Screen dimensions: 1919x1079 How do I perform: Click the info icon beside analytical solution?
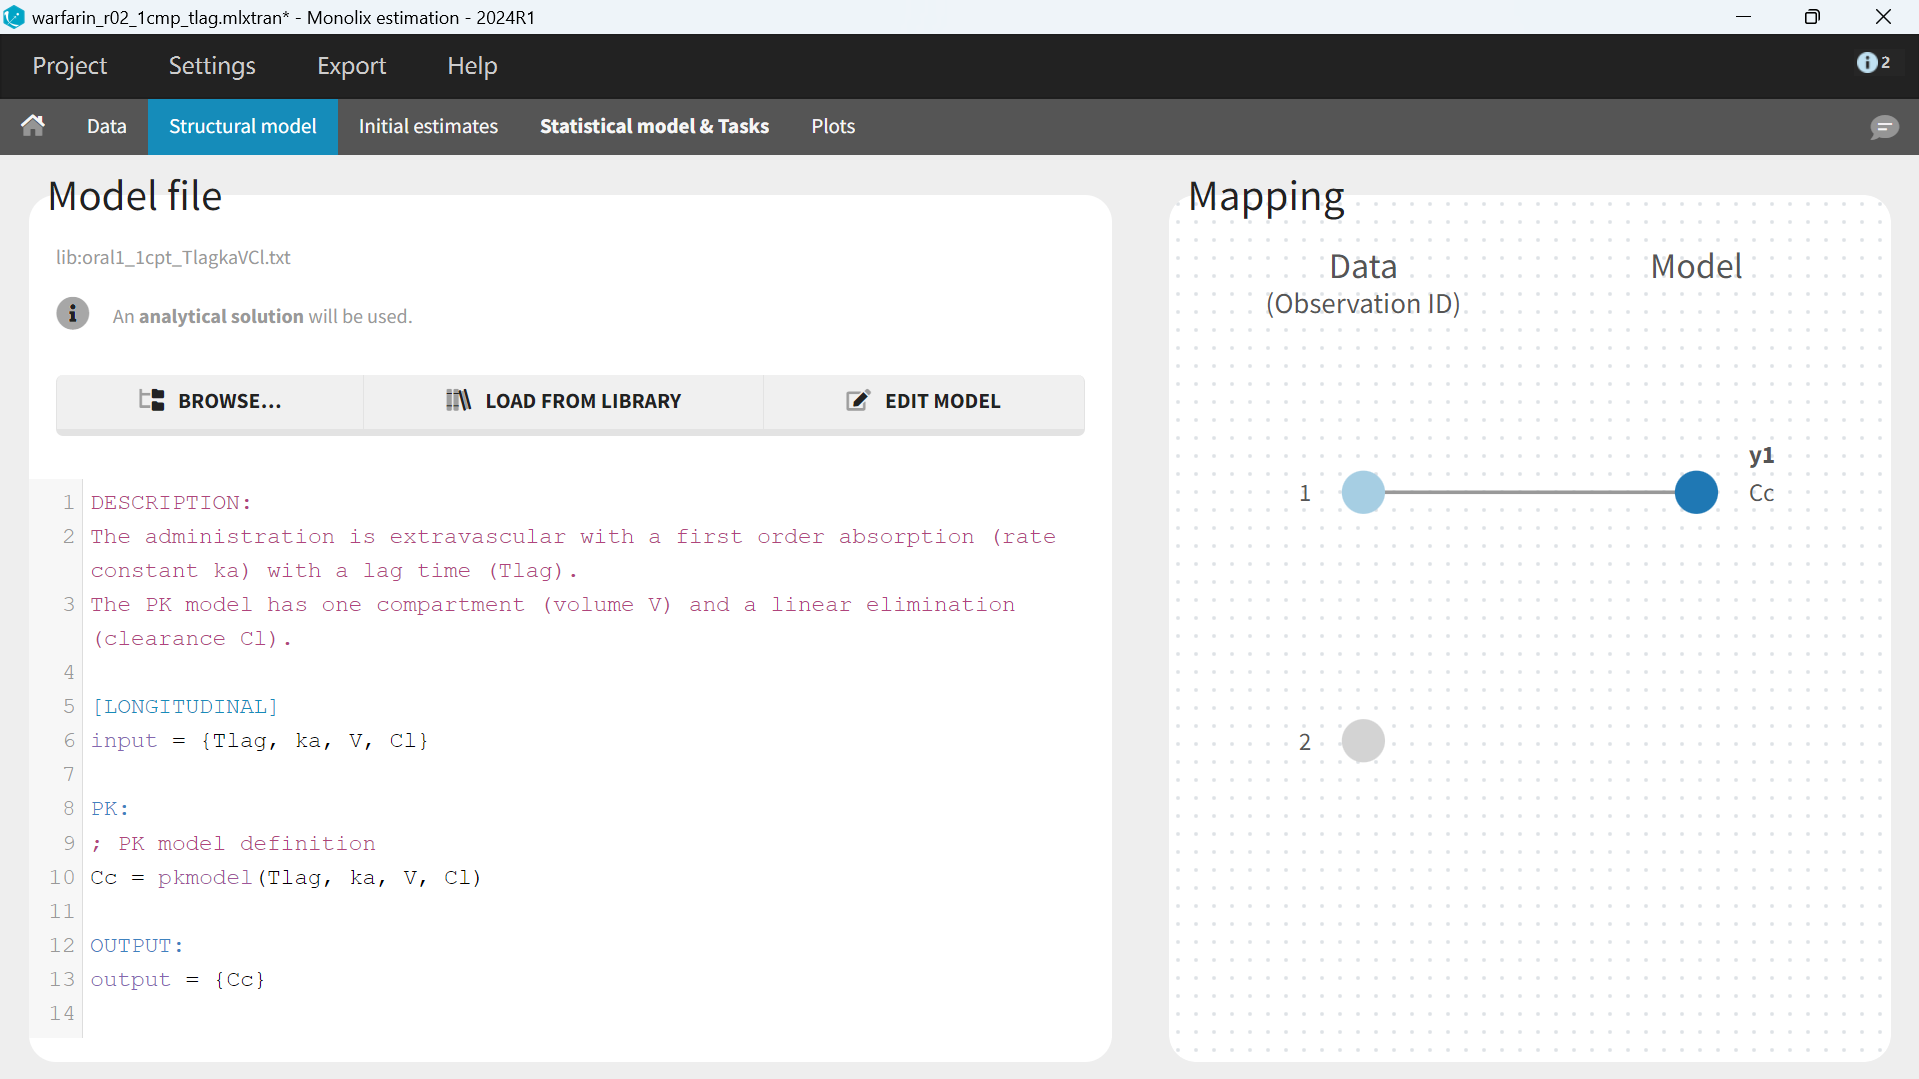click(72, 314)
